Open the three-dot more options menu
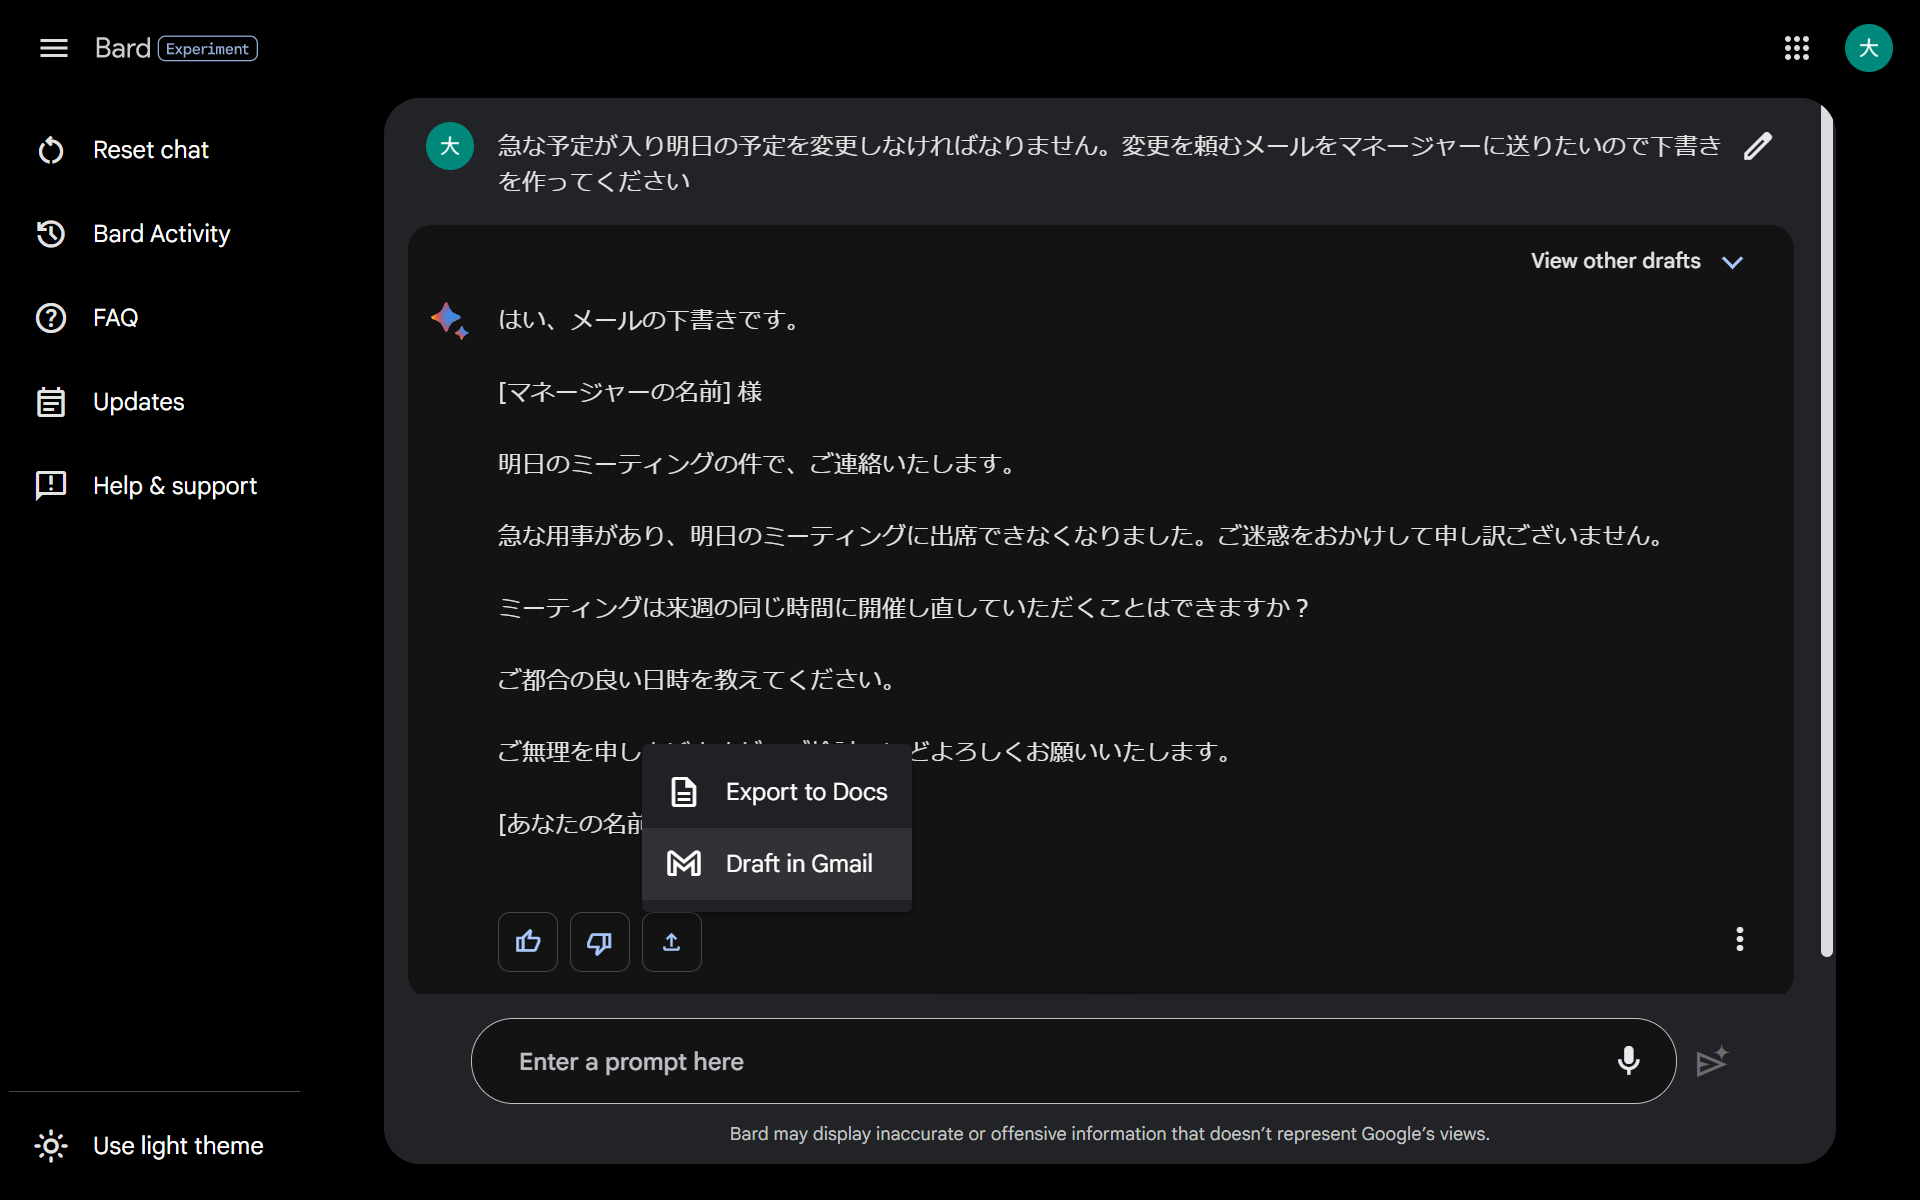This screenshot has width=1920, height=1200. point(1739,939)
